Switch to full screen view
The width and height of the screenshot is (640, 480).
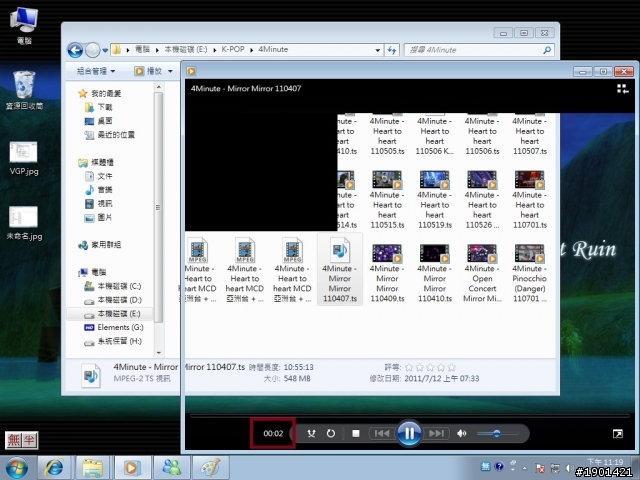(618, 433)
